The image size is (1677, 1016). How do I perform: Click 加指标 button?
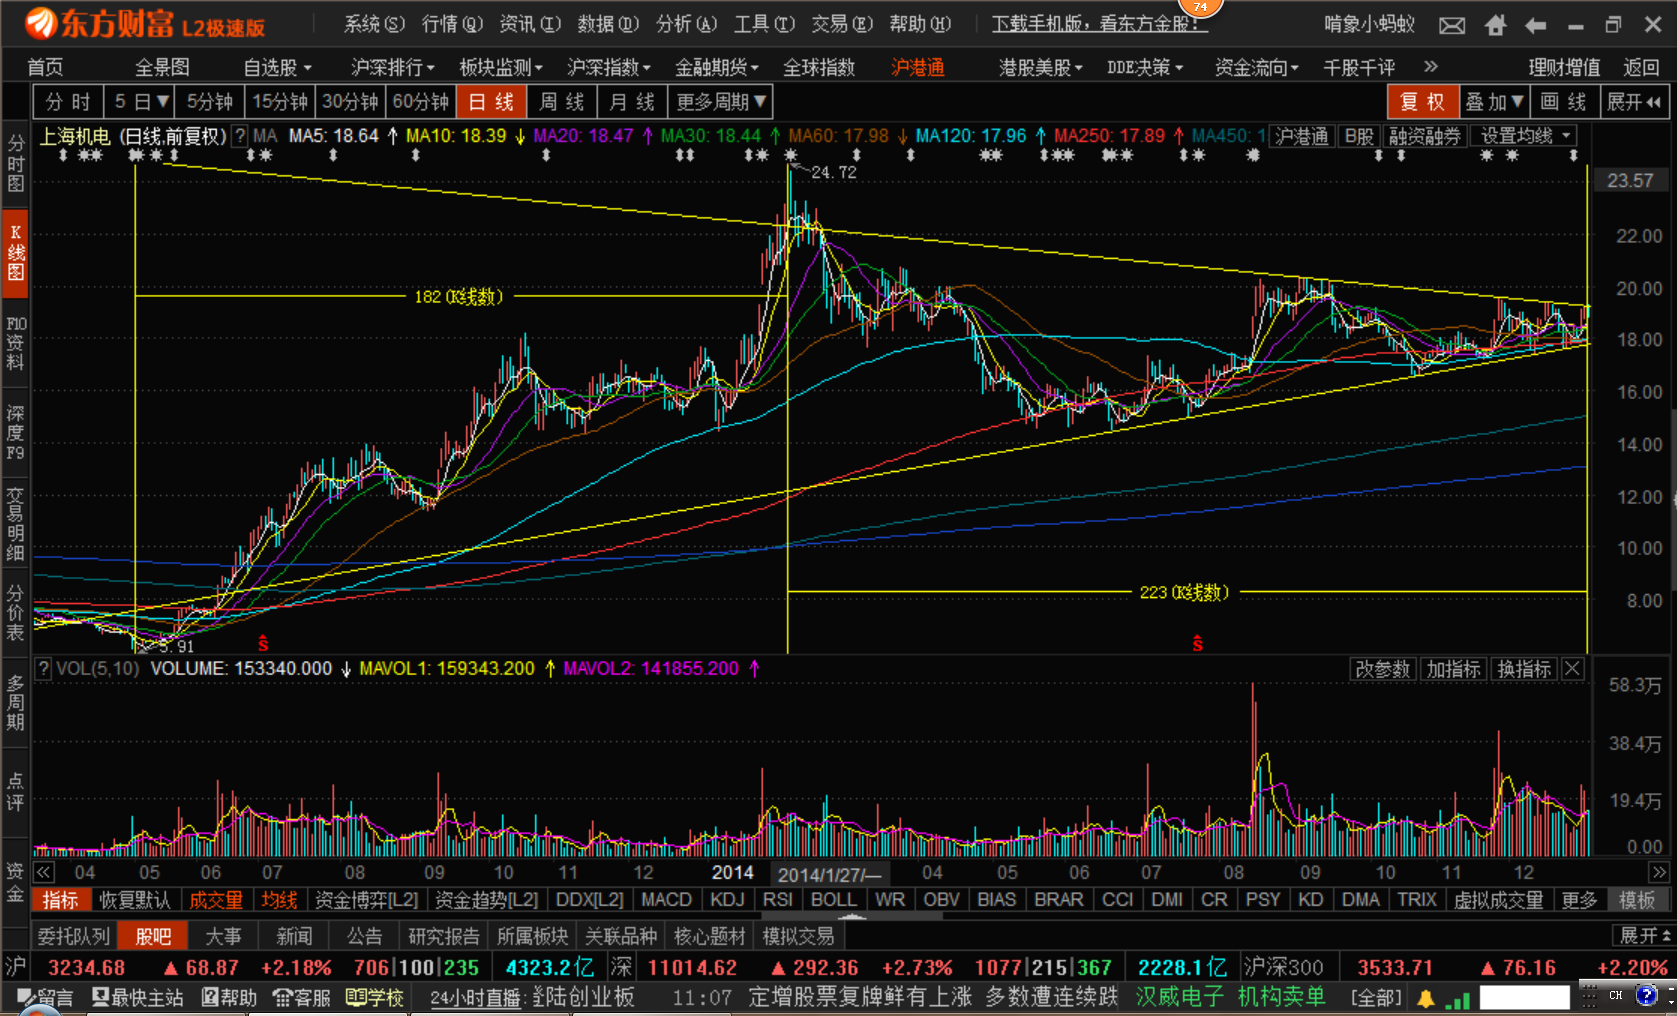pos(1453,669)
